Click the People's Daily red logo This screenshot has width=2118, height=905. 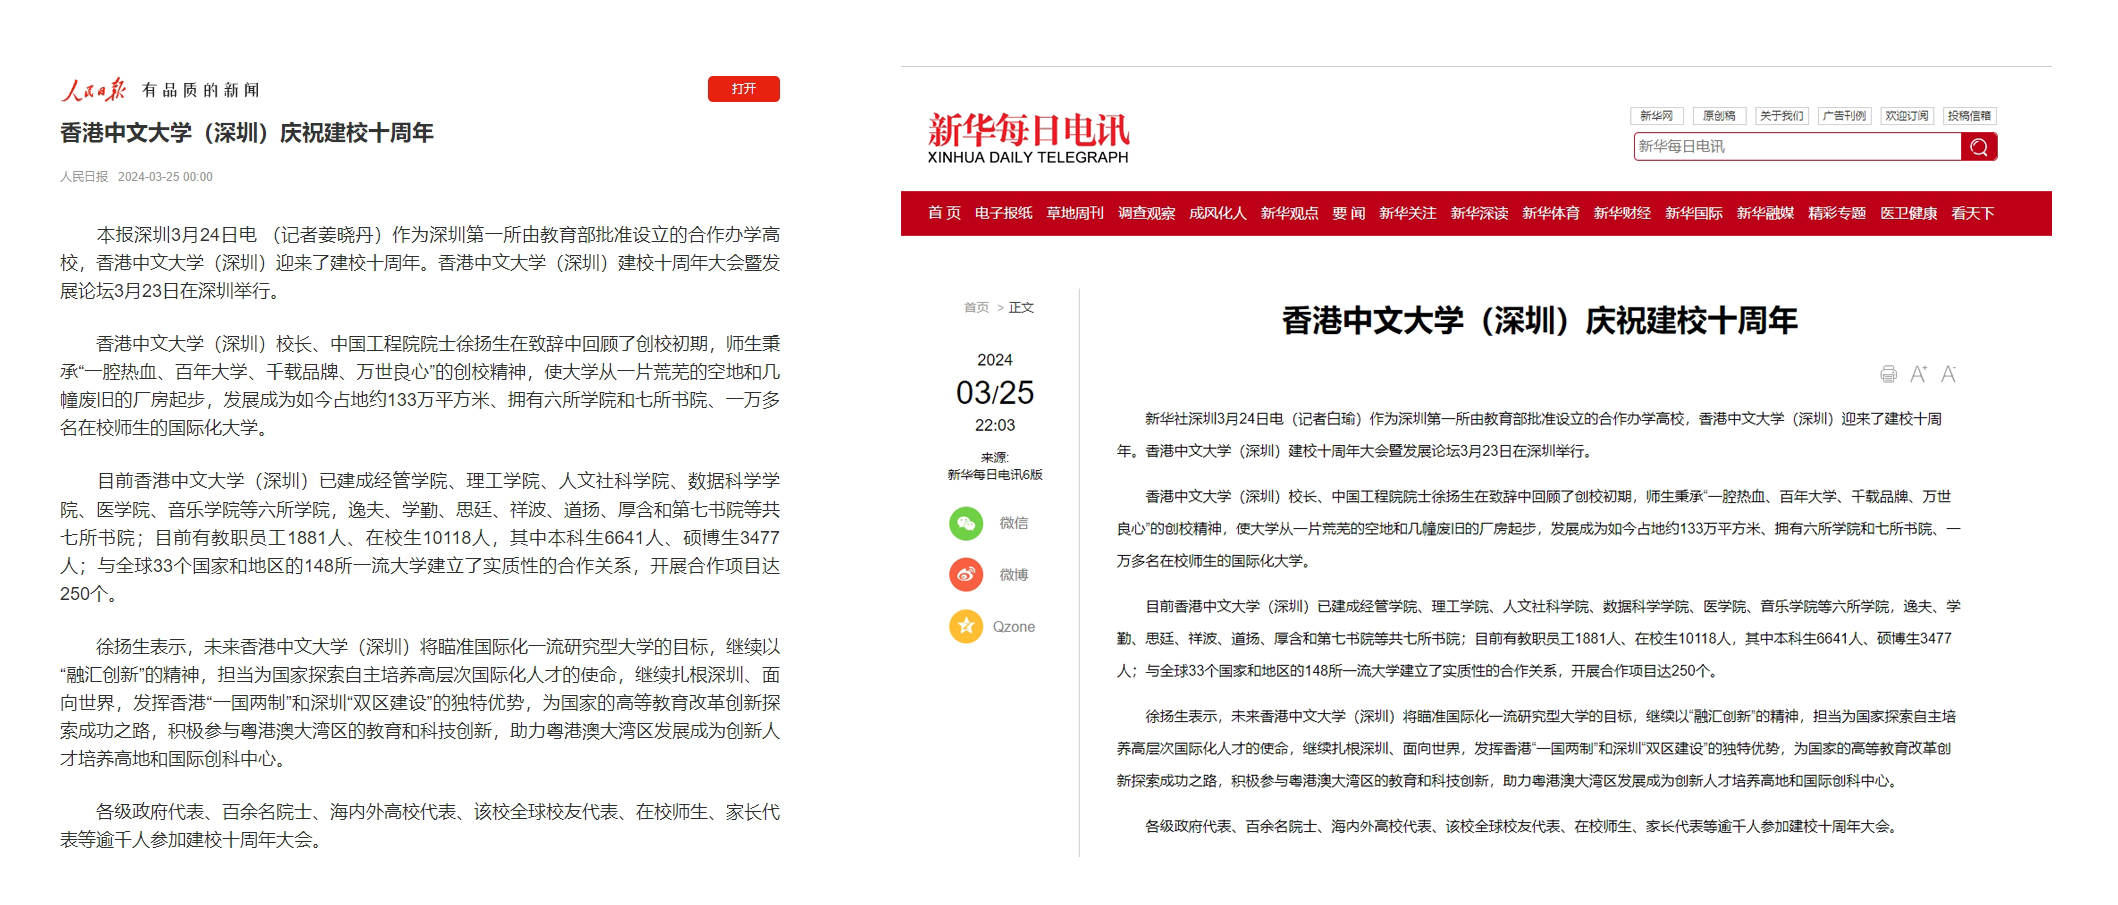point(93,90)
